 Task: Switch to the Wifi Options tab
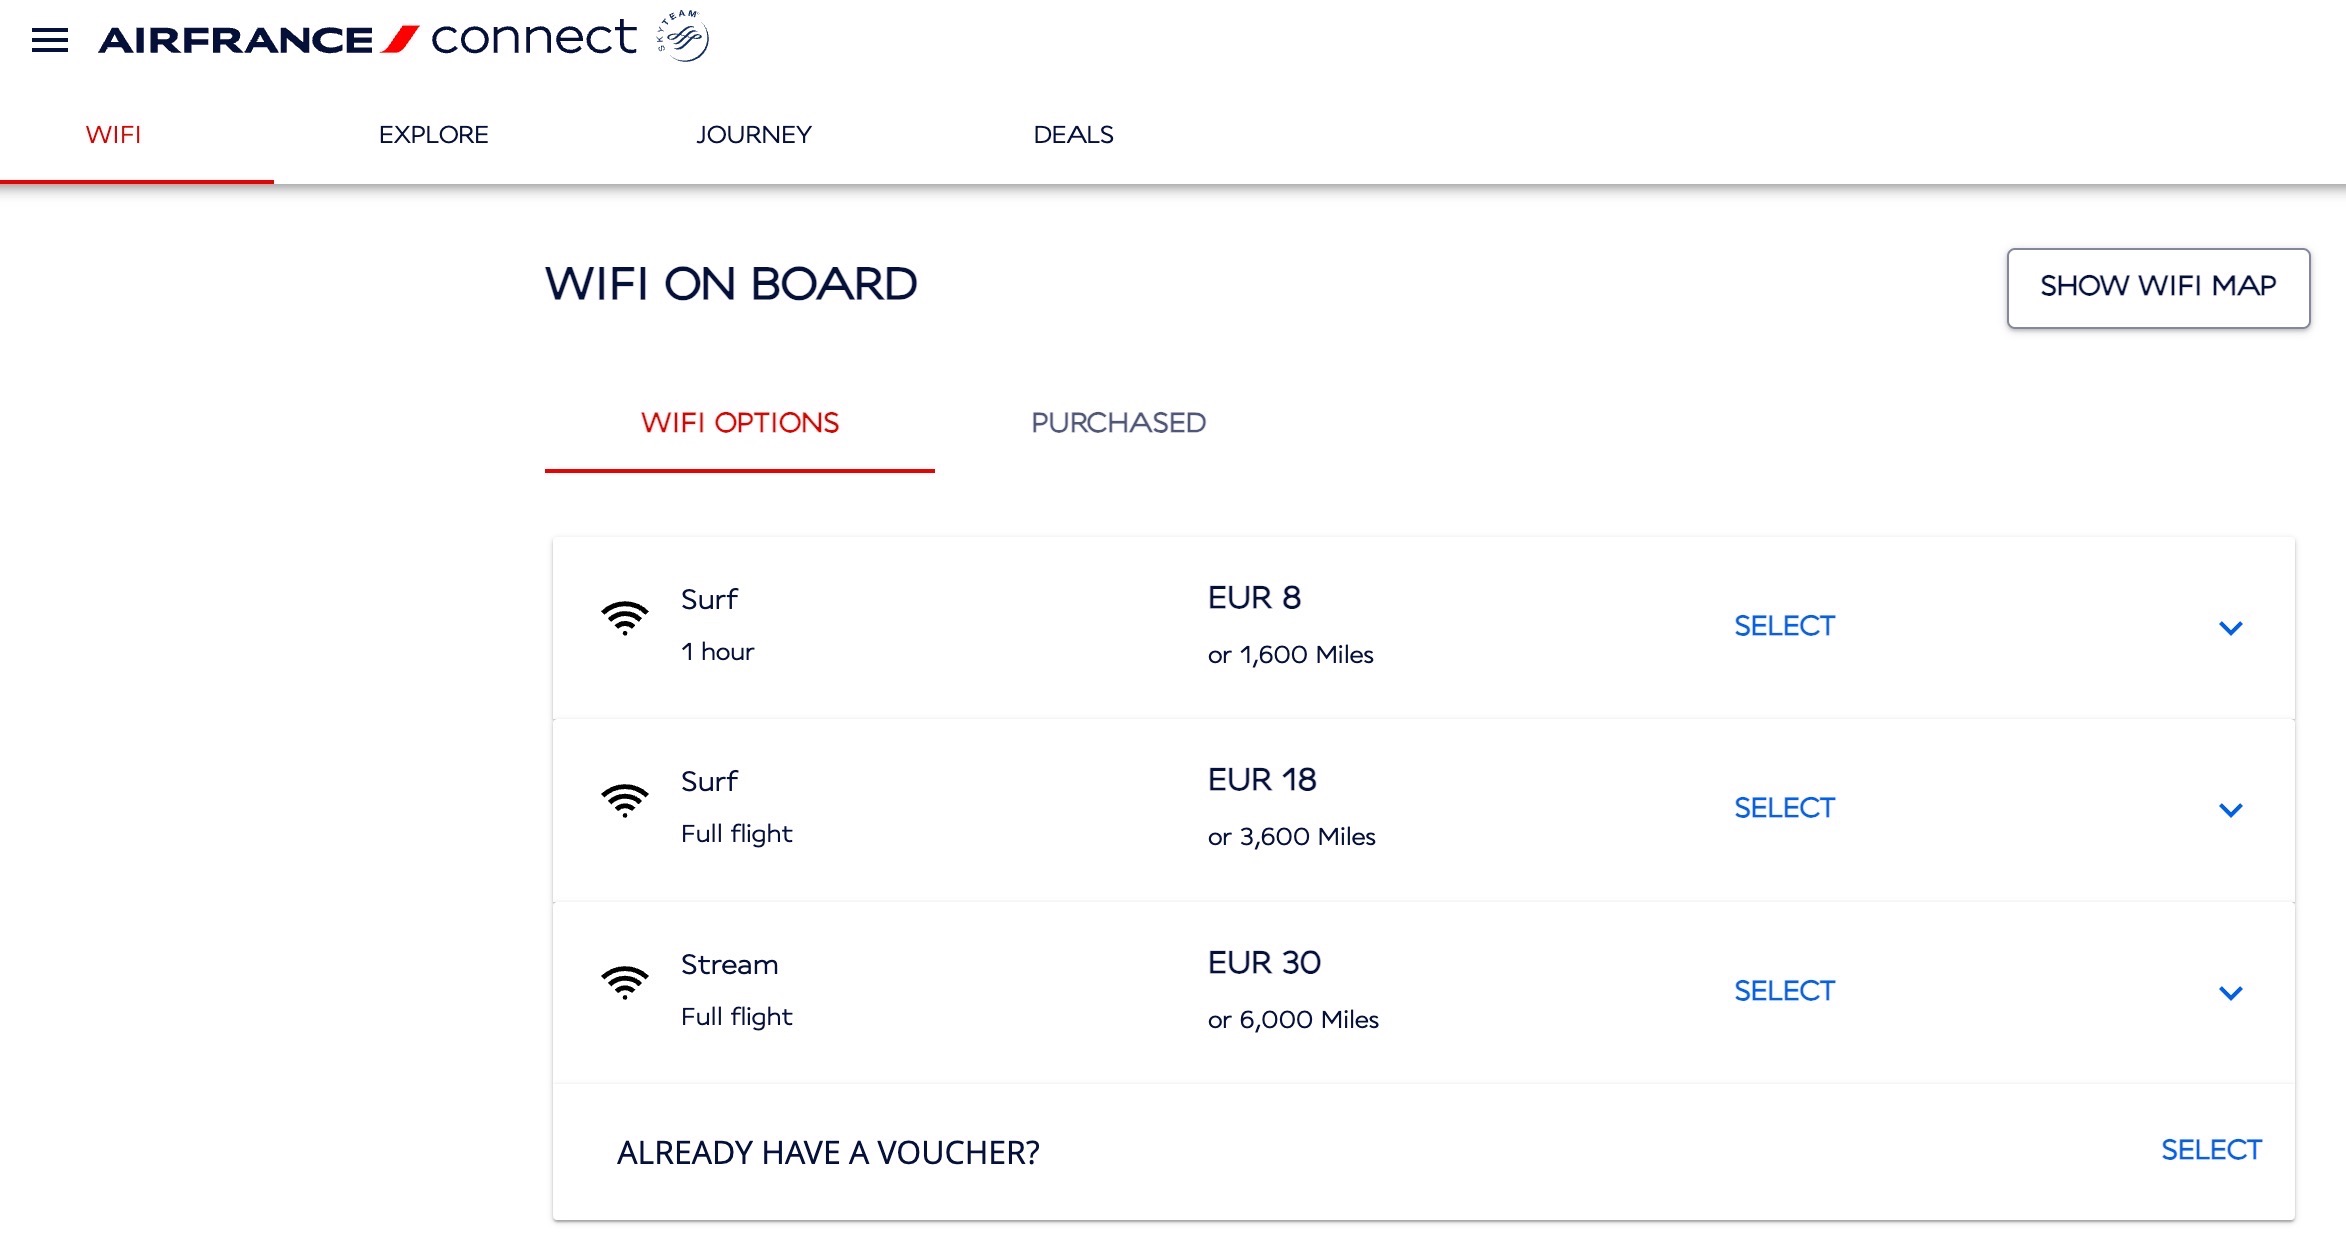(740, 422)
